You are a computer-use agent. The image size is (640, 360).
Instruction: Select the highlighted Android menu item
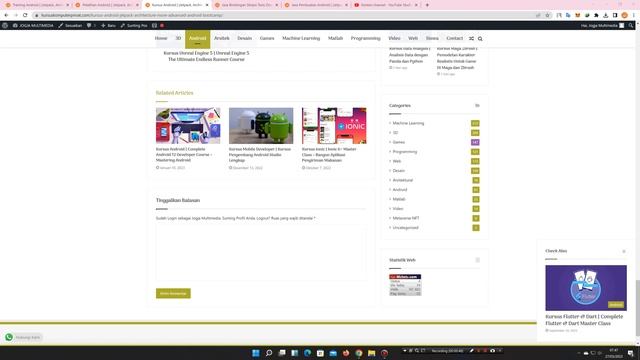pyautogui.click(x=198, y=39)
